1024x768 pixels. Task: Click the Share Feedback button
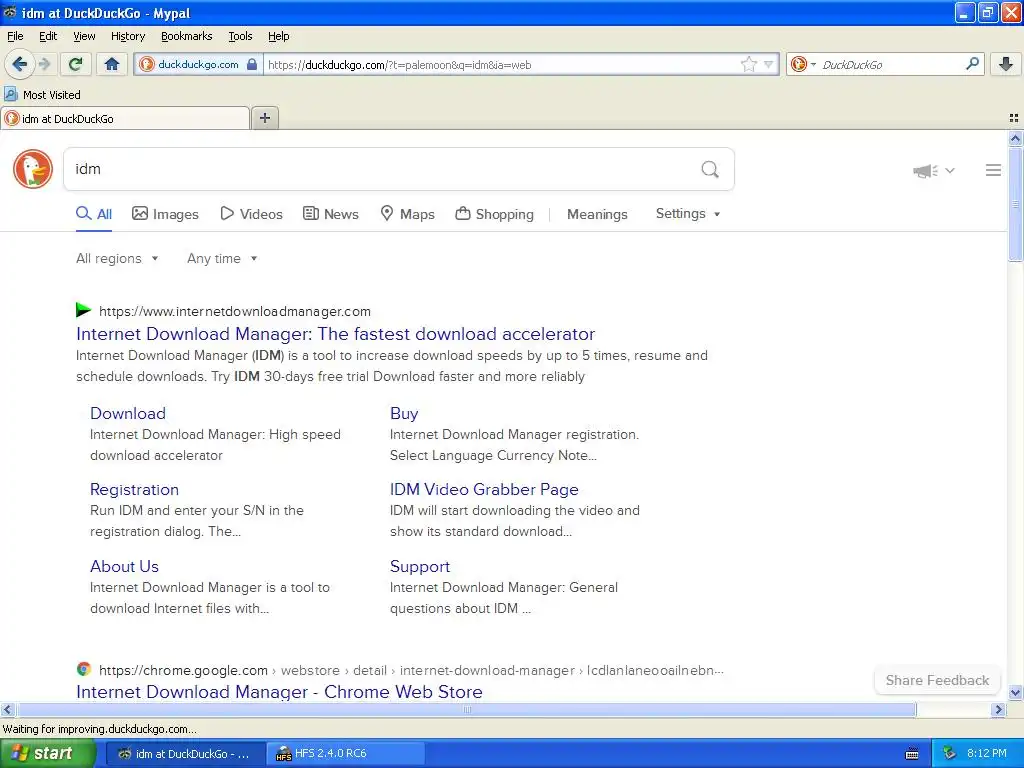coord(937,680)
